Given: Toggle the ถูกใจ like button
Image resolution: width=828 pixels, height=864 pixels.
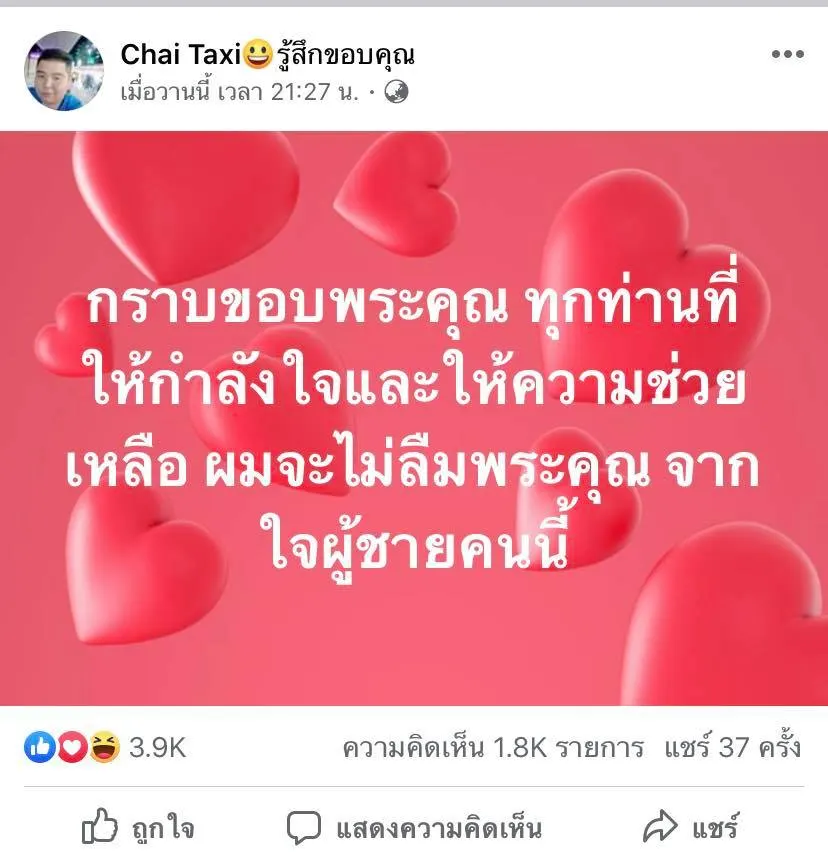Looking at the screenshot, I should click(138, 827).
